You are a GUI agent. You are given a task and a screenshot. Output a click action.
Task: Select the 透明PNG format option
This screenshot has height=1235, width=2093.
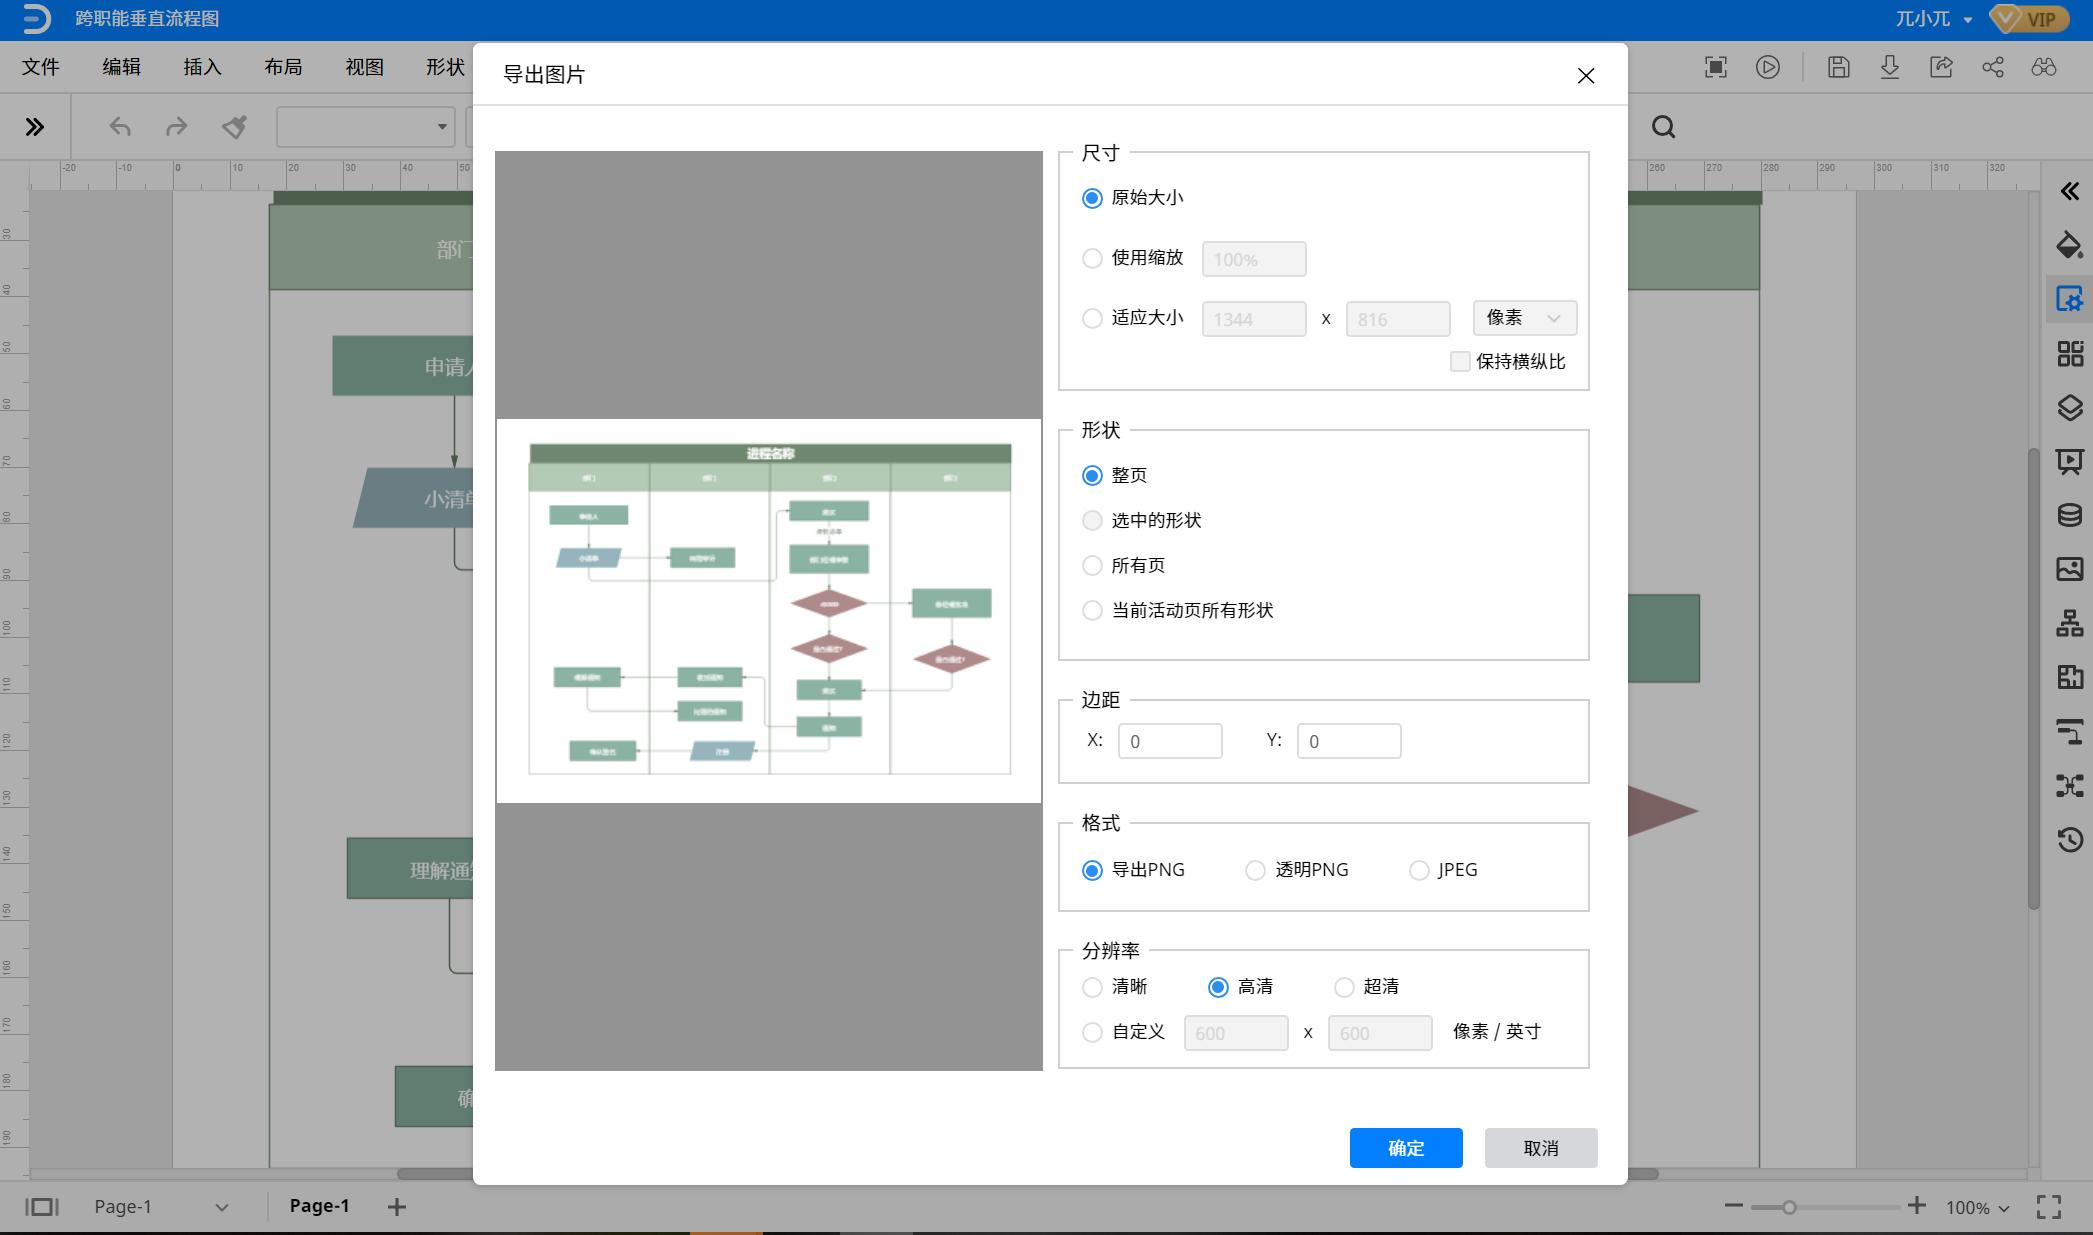pyautogui.click(x=1255, y=869)
